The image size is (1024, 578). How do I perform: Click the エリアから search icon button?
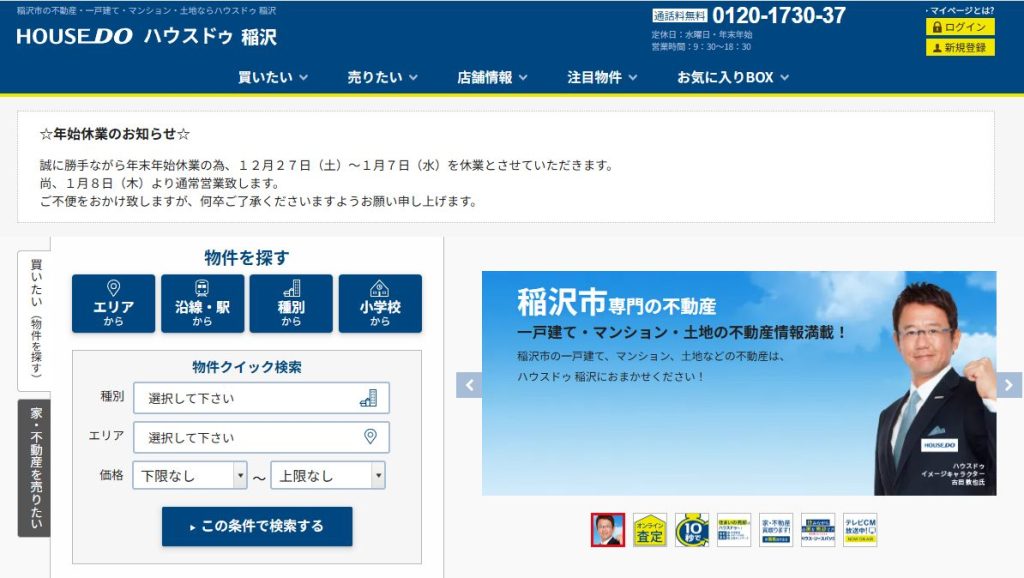click(x=113, y=303)
